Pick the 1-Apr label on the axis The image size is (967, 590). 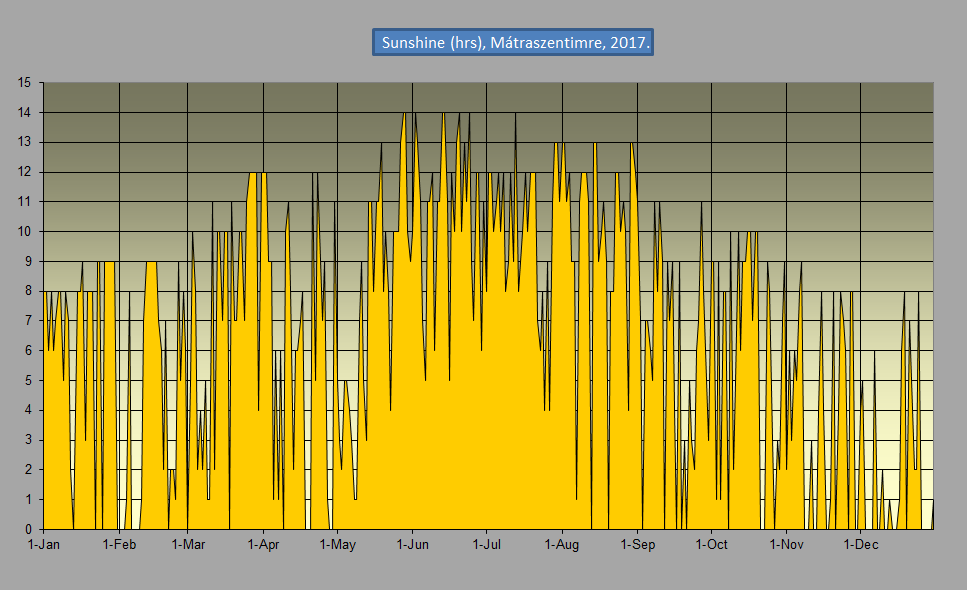pyautogui.click(x=263, y=545)
